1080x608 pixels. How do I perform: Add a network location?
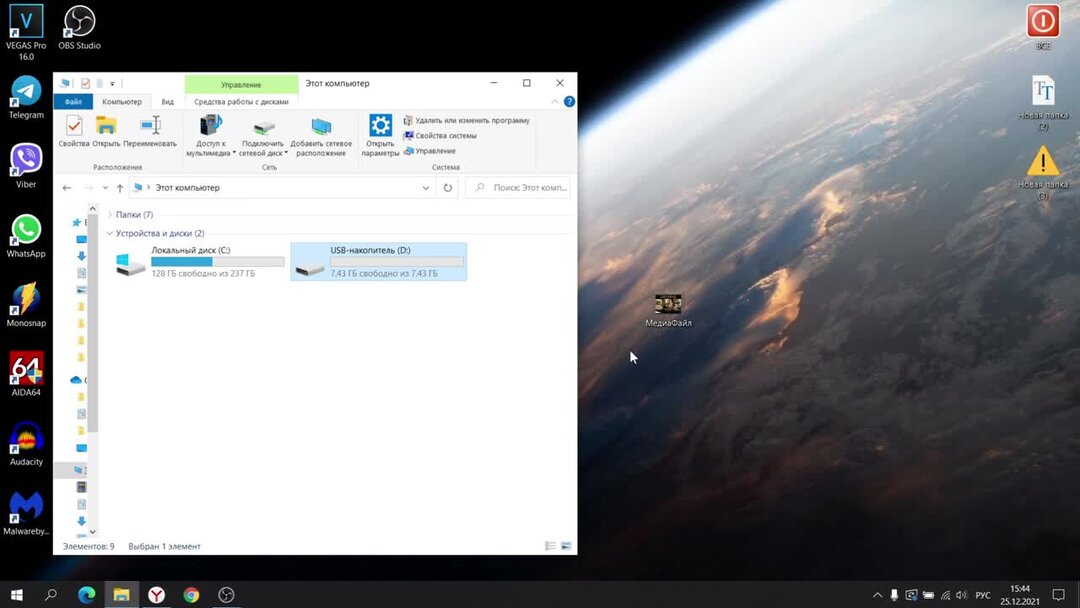click(x=321, y=136)
